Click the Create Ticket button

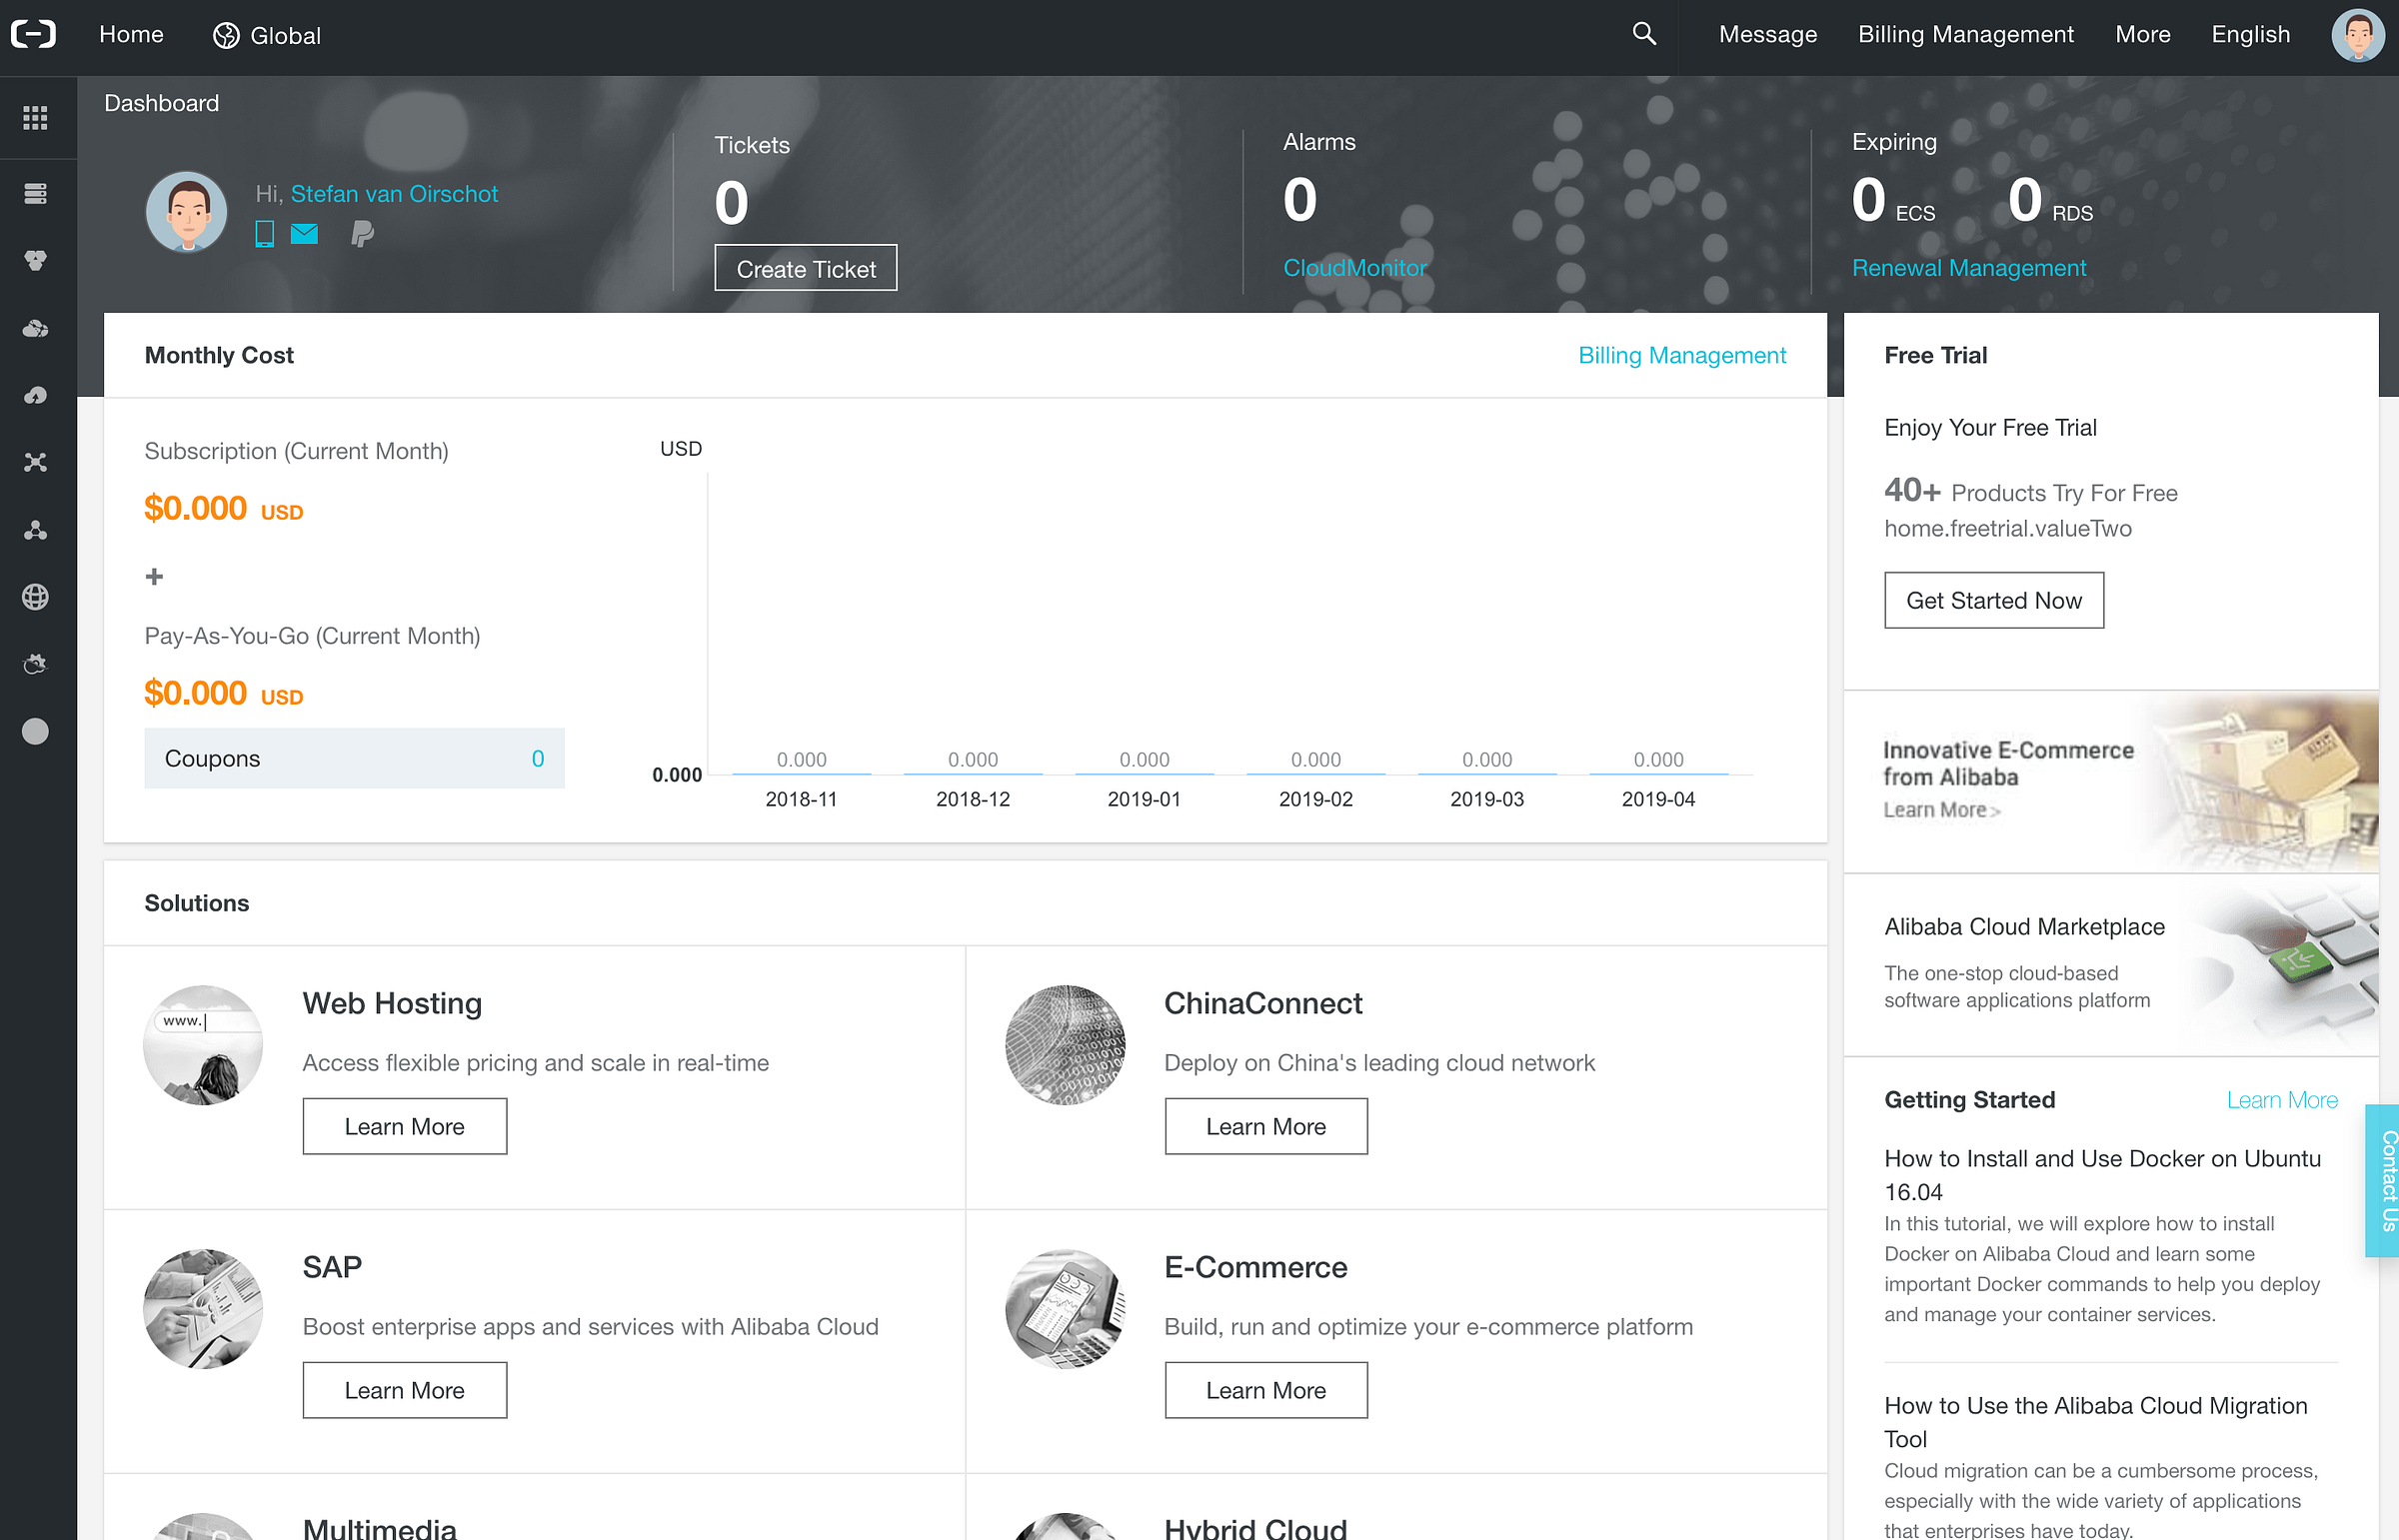[805, 269]
